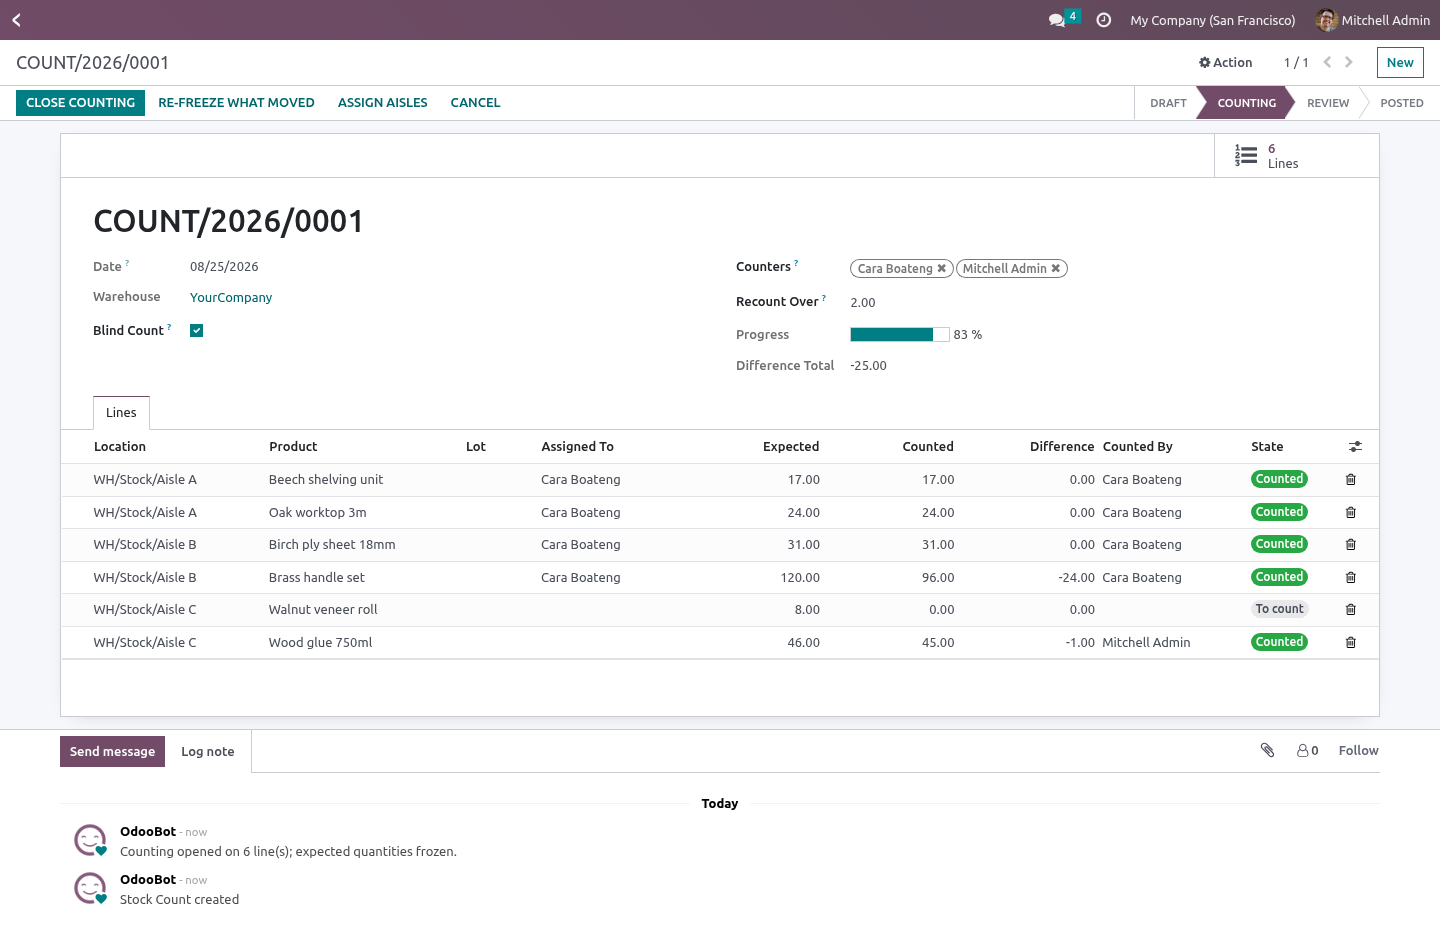1440x940 pixels.
Task: Open the conversations chat icon
Action: coord(1057,20)
